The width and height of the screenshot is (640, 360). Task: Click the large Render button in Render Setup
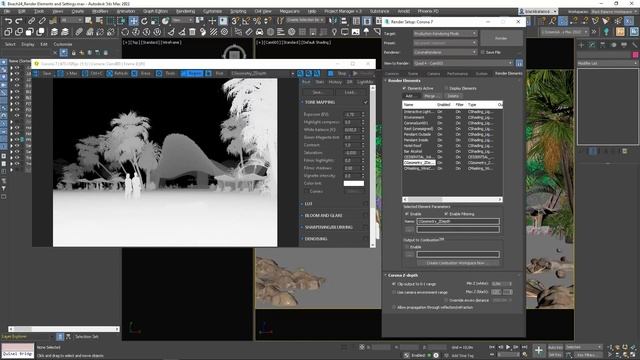(501, 38)
